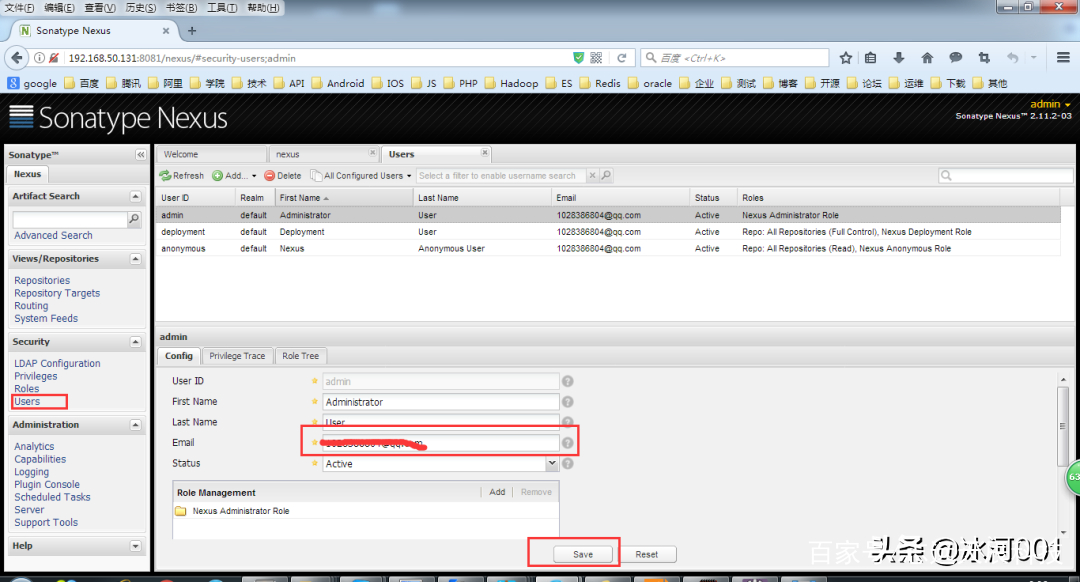The width and height of the screenshot is (1080, 582).
Task: Reload page with the refresh icon
Action: (621, 58)
